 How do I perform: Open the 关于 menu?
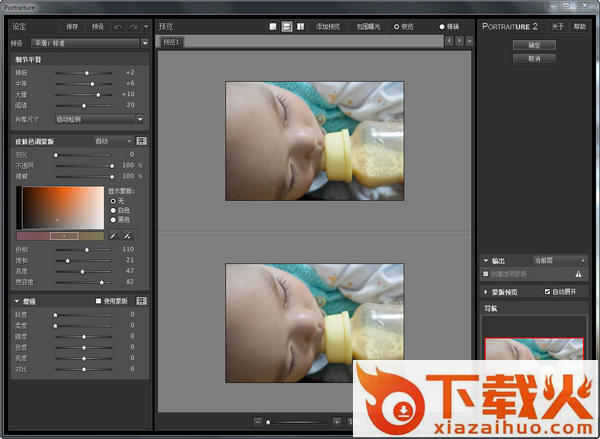pyautogui.click(x=557, y=26)
